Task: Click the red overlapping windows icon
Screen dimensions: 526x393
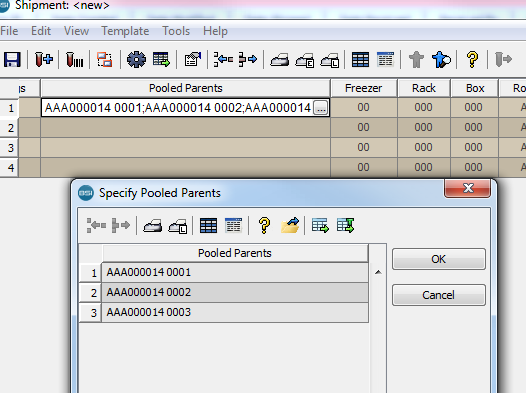Action: 105,60
